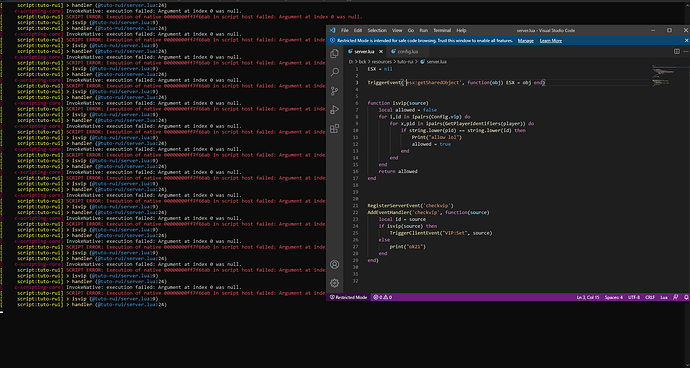Click 'function isVip(source)' code line
Viewport: 690px width, 368px height.
[398, 103]
